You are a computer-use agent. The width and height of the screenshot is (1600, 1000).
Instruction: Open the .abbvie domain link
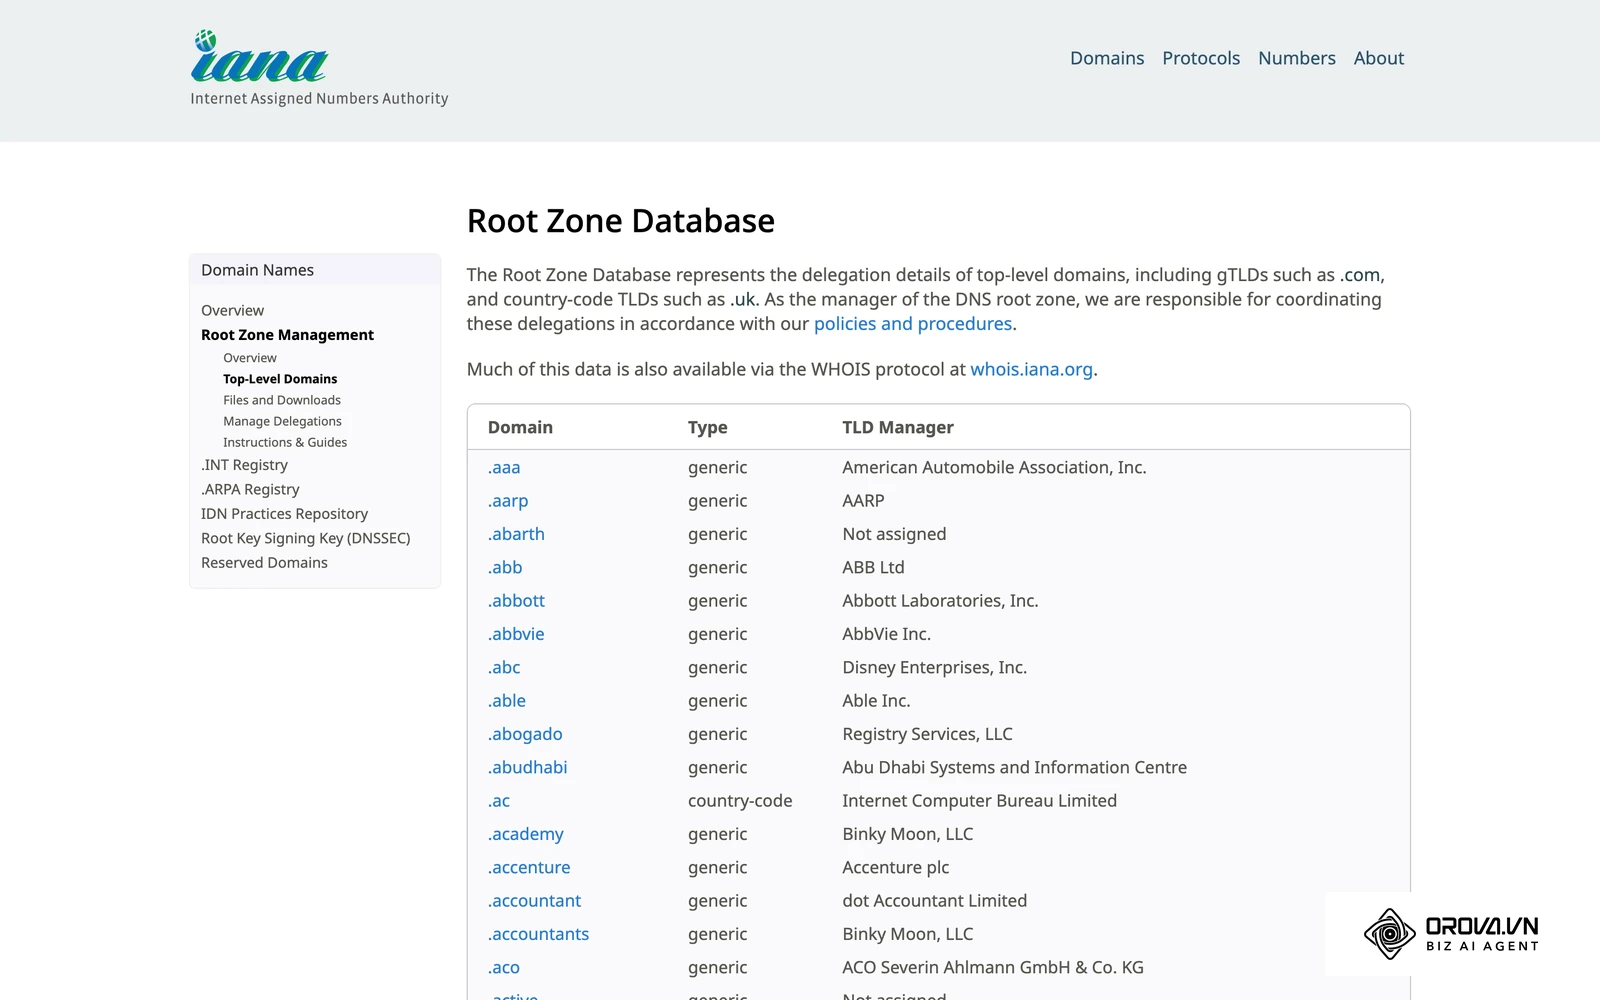(516, 634)
